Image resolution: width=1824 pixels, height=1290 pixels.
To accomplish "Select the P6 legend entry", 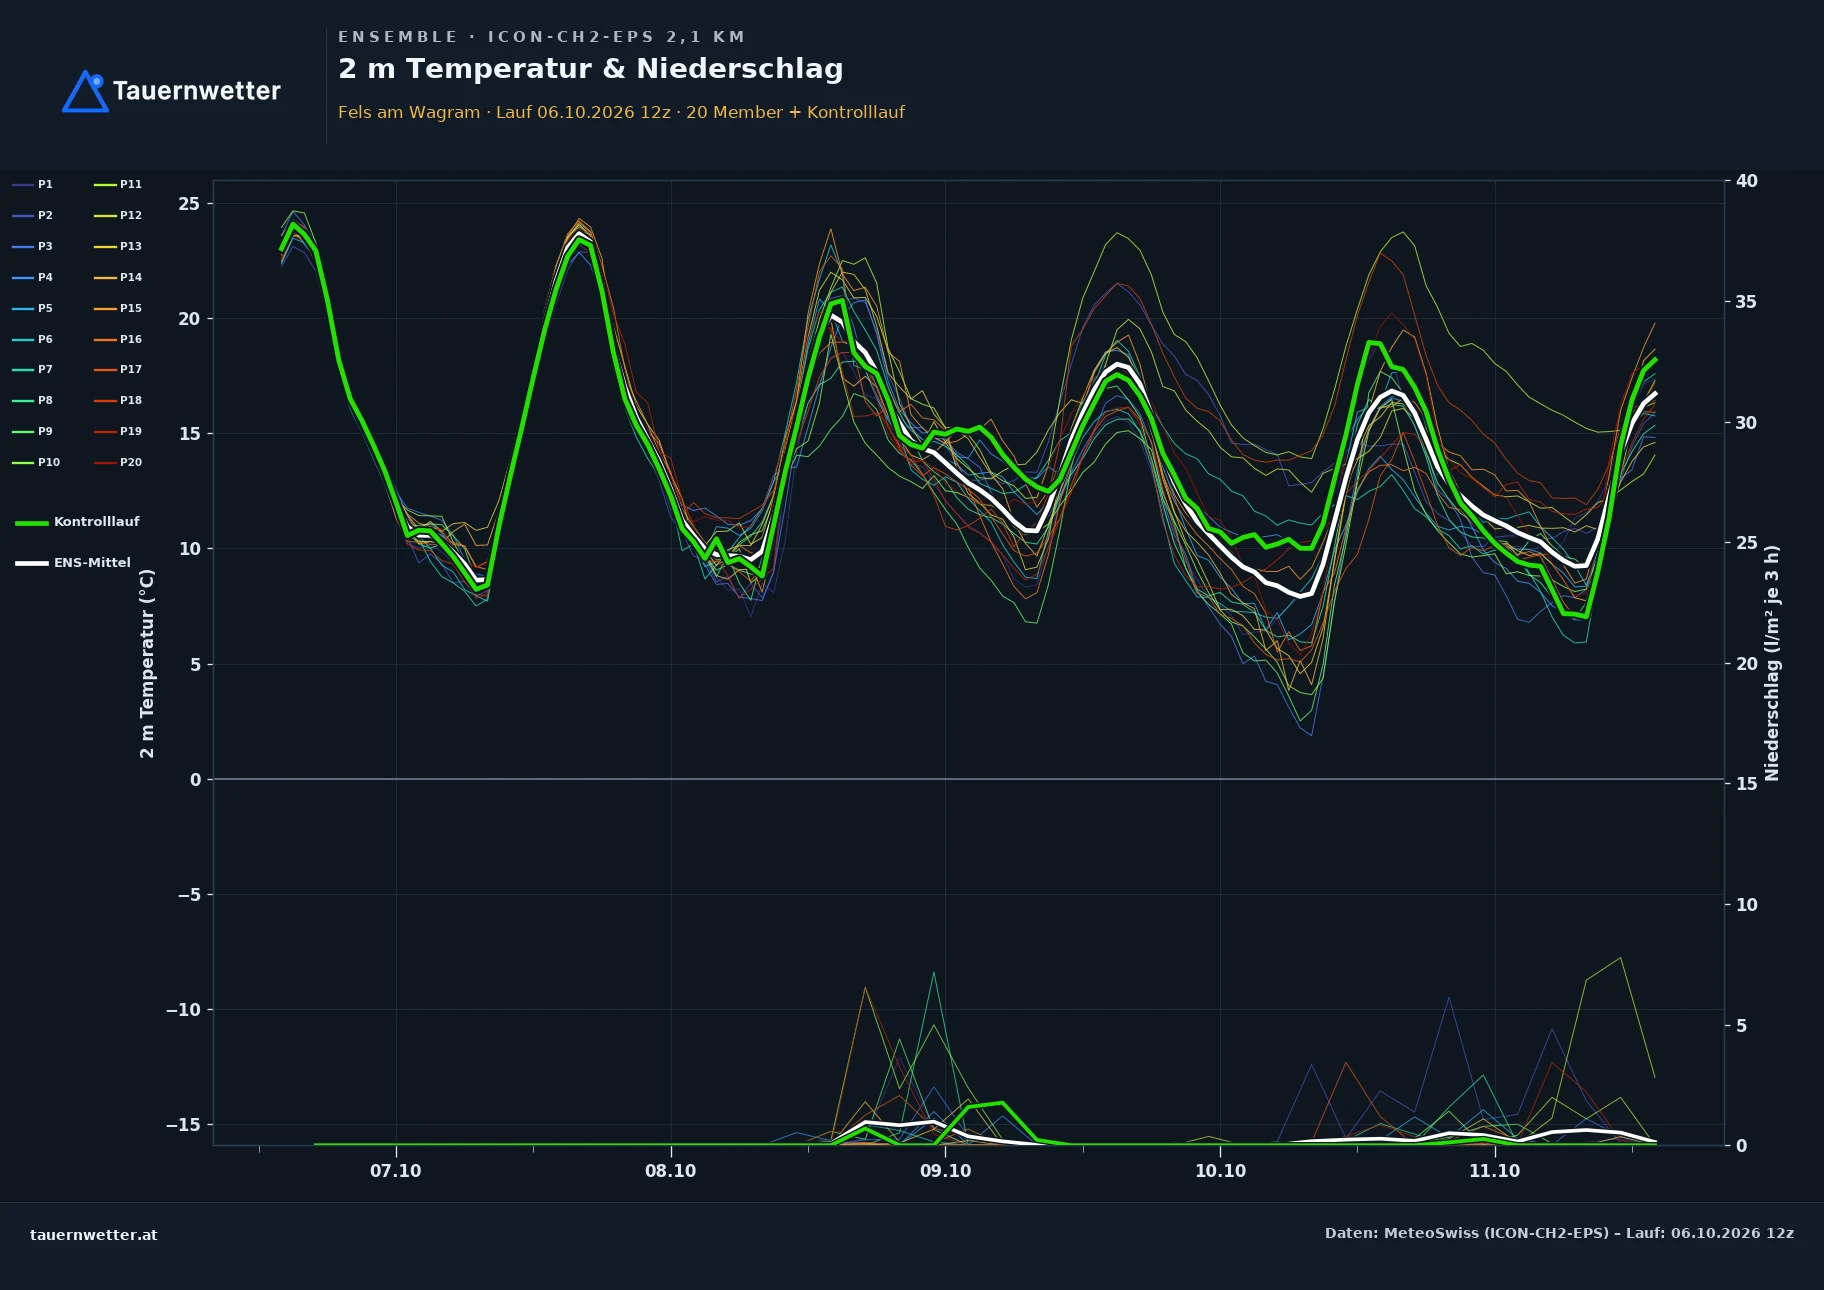I will [x=33, y=339].
